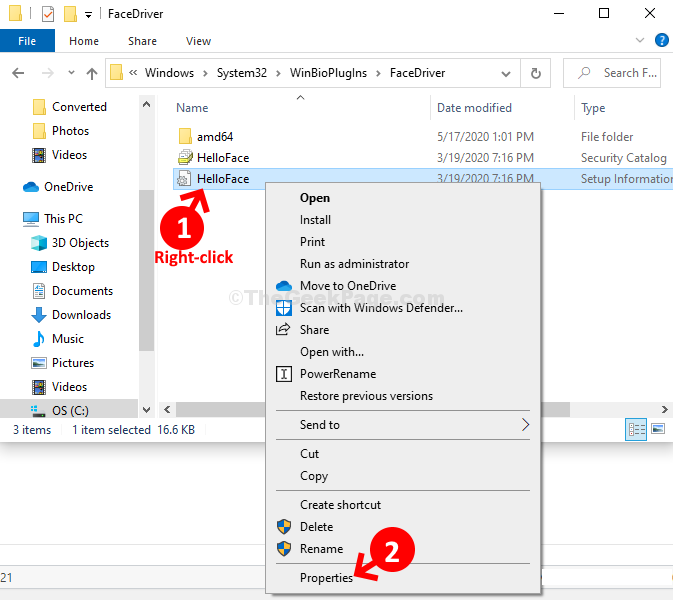The image size is (673, 600).
Task: Open Music in navigation pane
Action: (x=58, y=339)
